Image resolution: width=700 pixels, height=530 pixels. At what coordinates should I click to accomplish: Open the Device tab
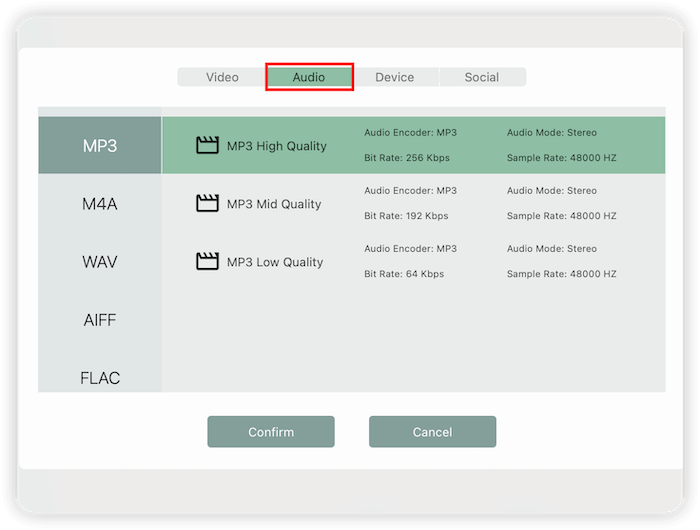pyautogui.click(x=394, y=77)
